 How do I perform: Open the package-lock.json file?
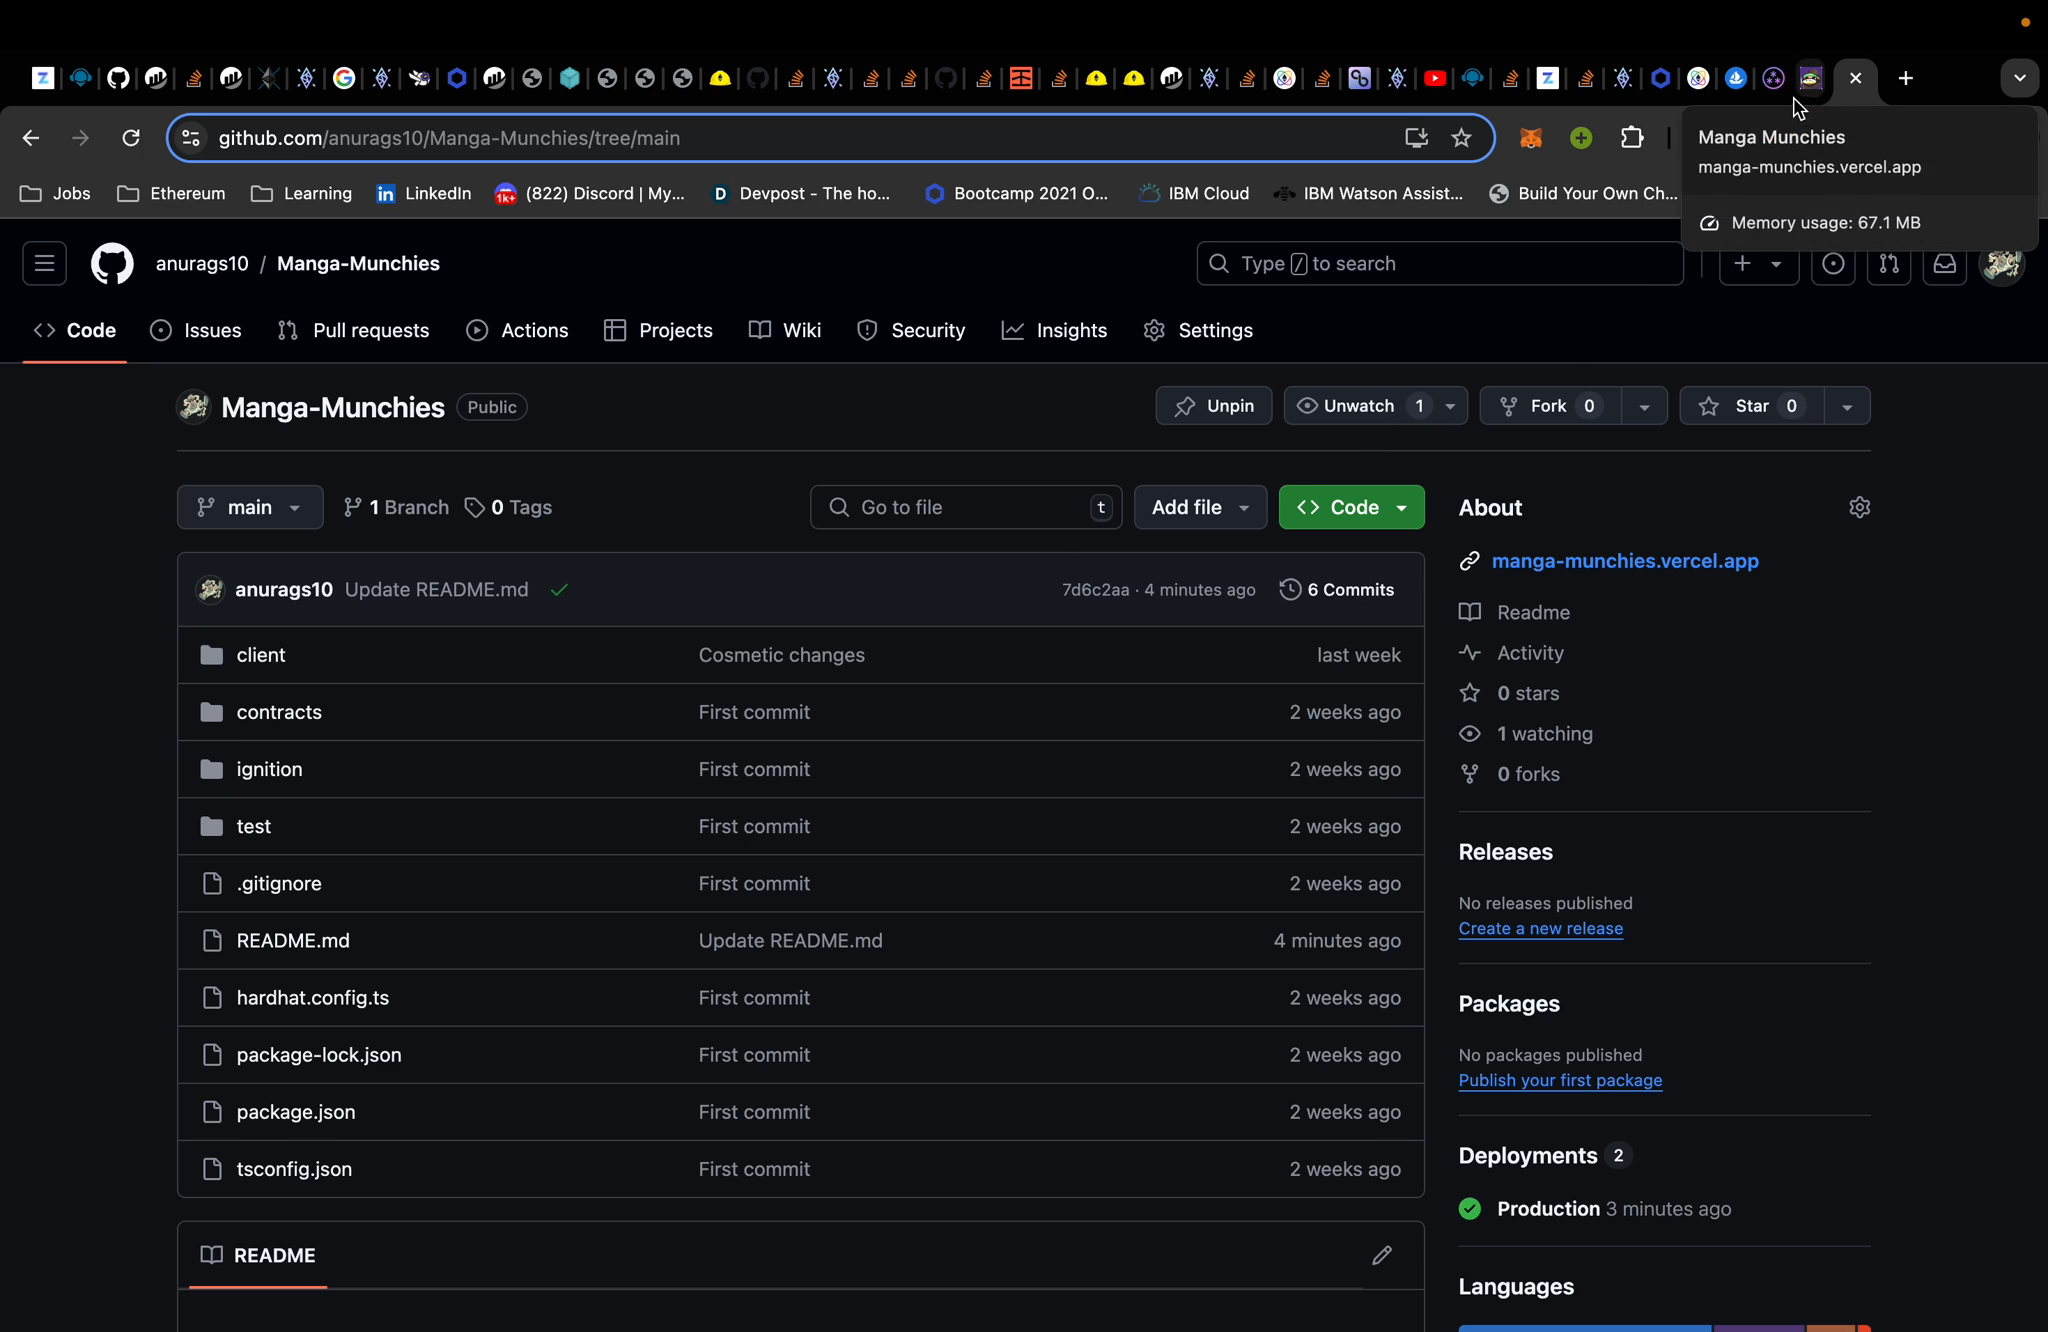(319, 1055)
